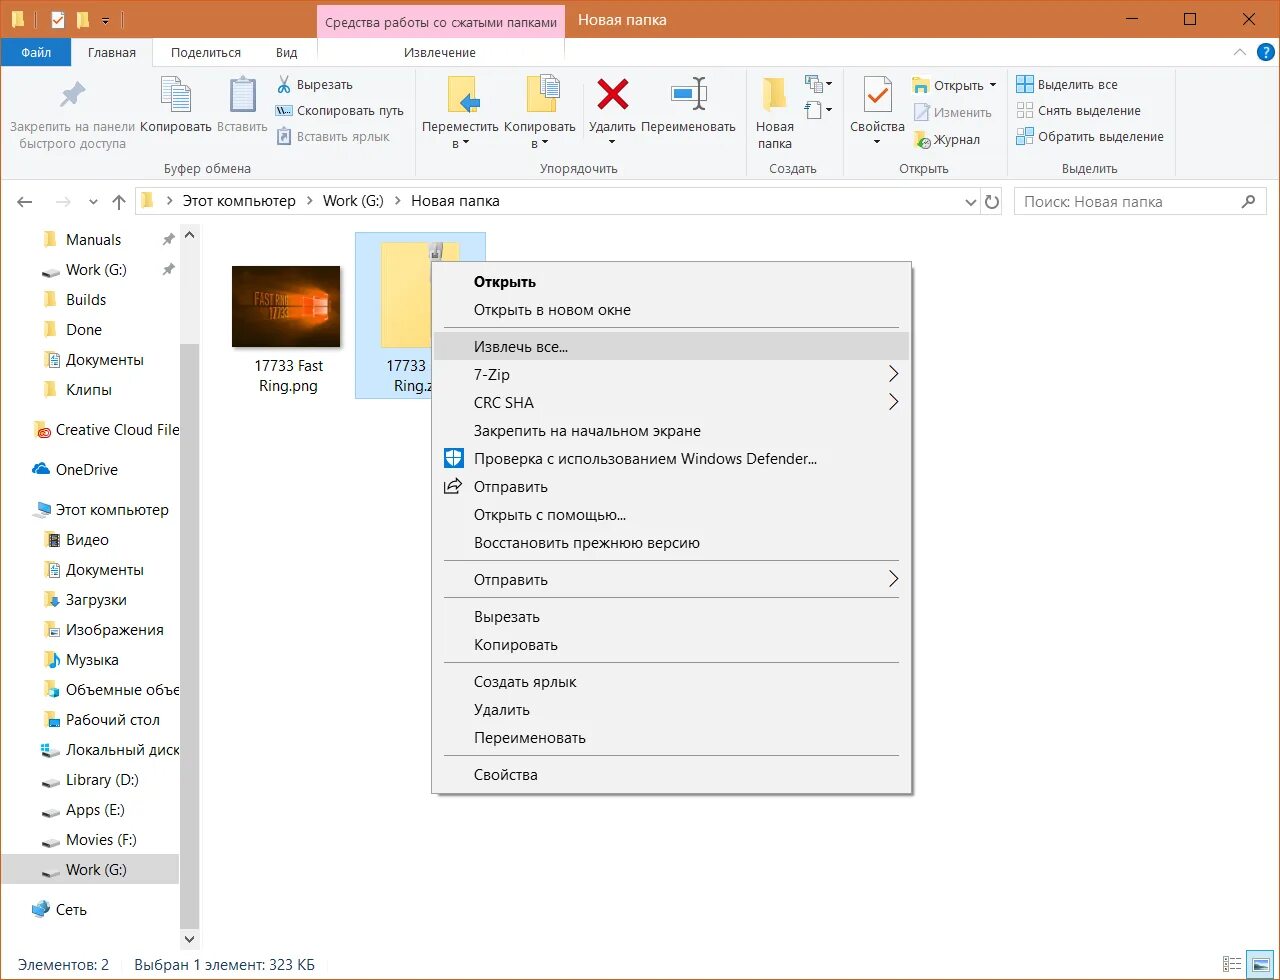Click the New item ribbon icon
This screenshot has height=980, width=1280.
point(818,84)
